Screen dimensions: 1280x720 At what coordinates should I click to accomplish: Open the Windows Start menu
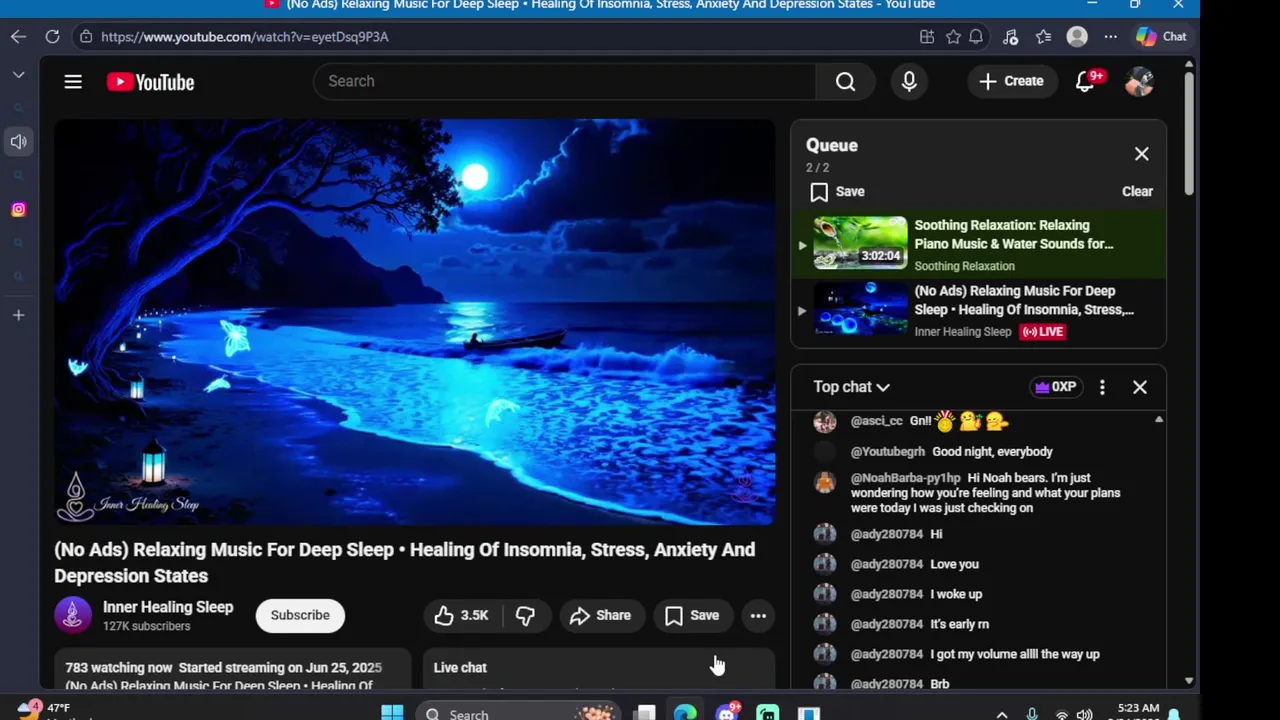pos(392,713)
